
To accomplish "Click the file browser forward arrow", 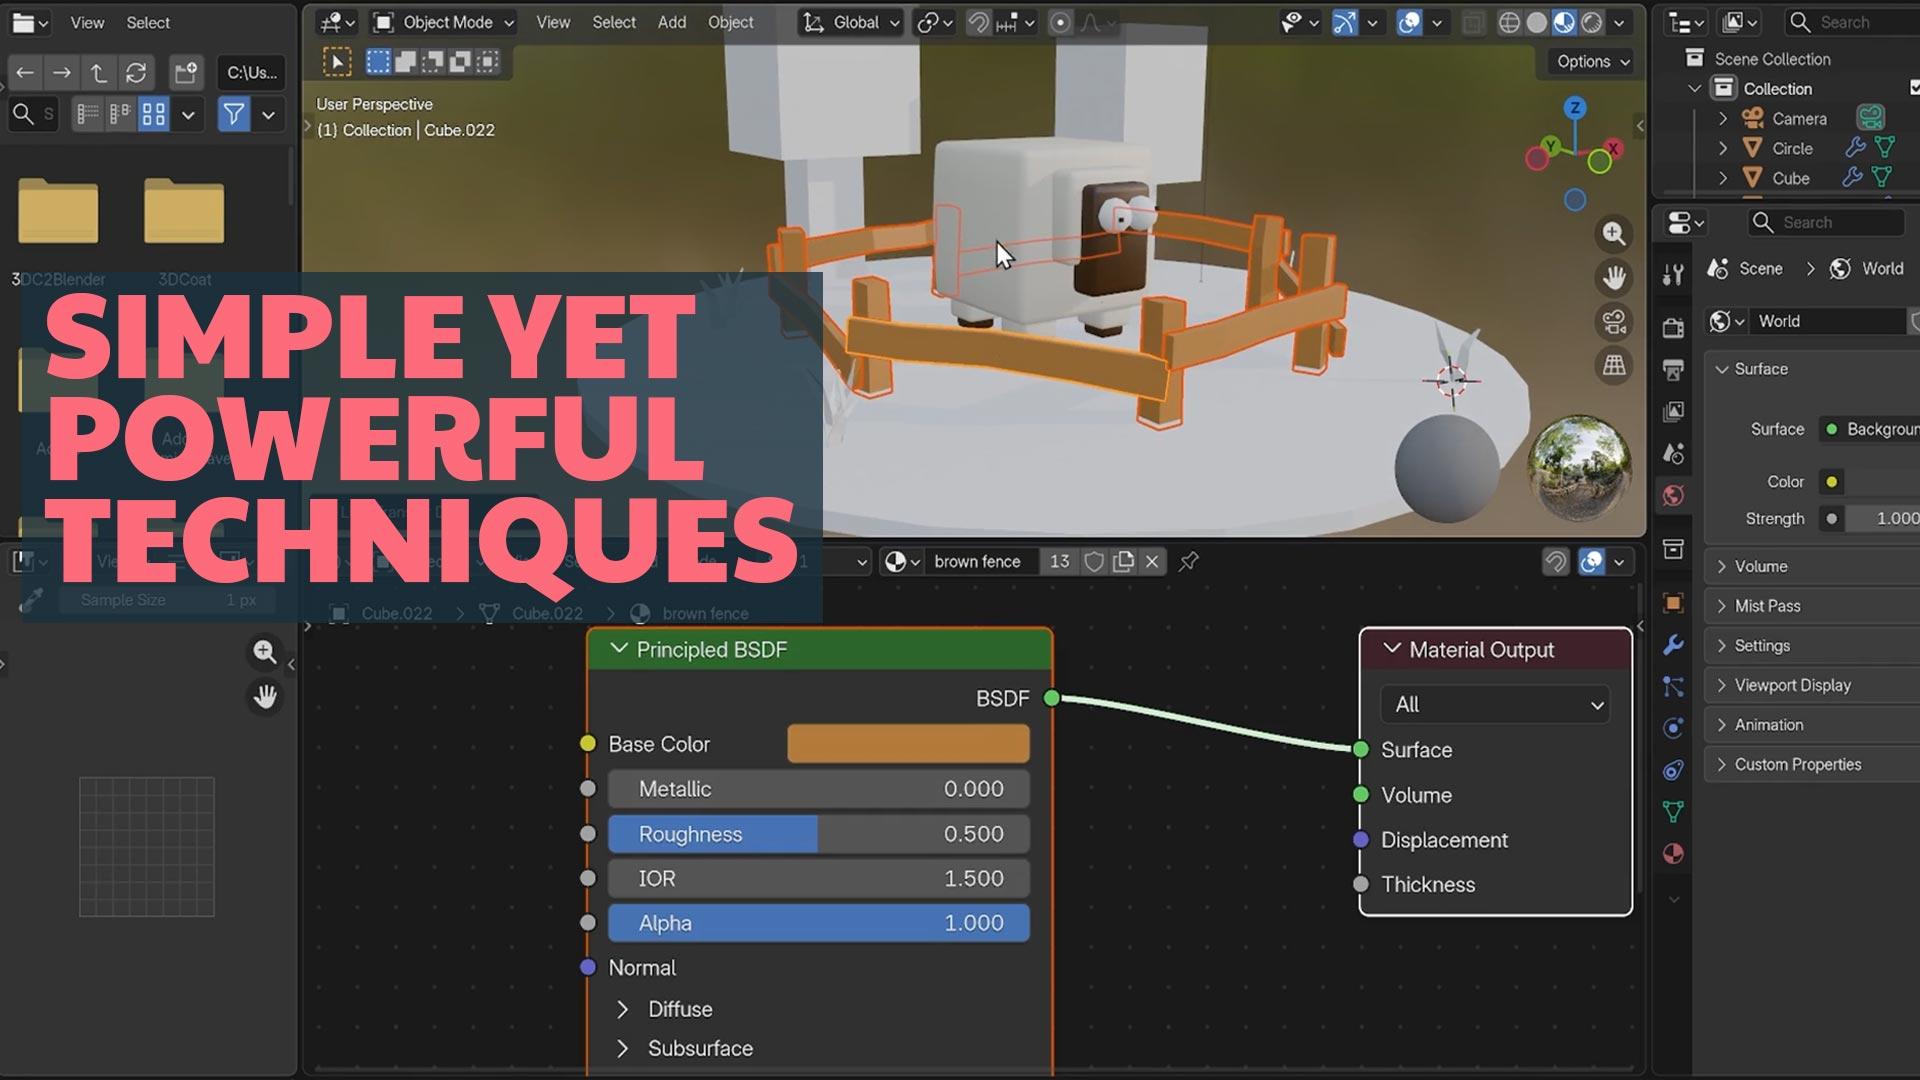I will click(x=61, y=72).
